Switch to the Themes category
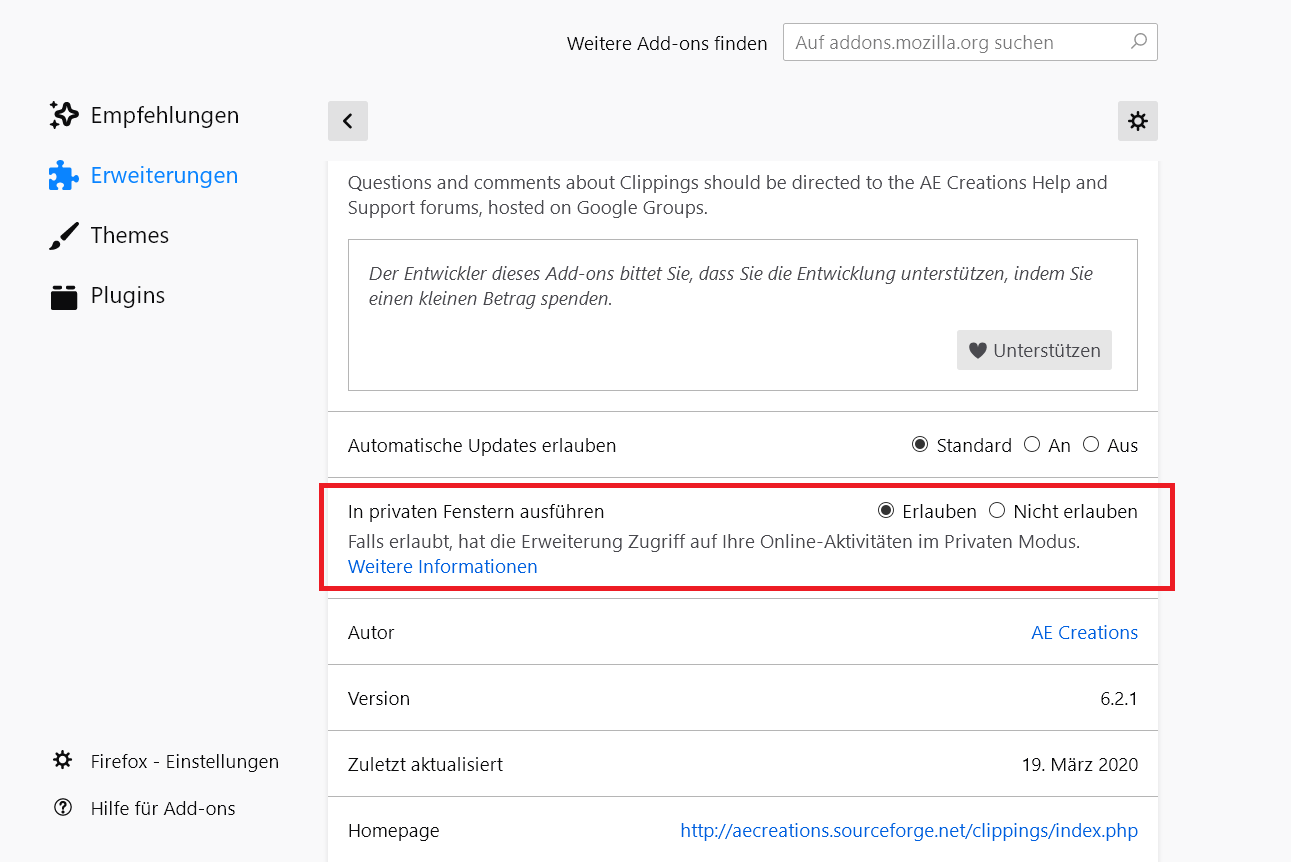 point(130,236)
